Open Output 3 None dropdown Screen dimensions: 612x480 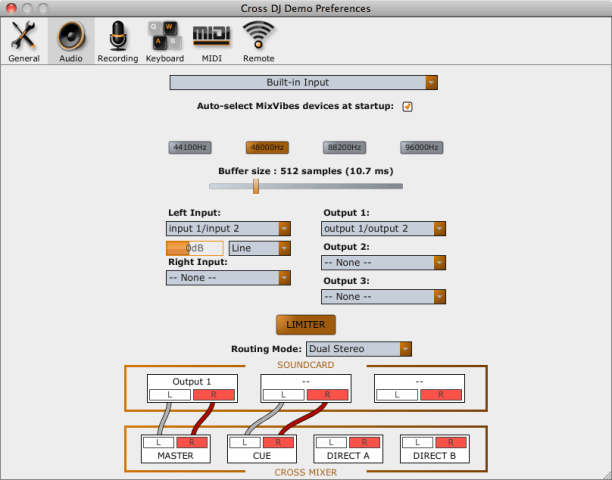[383, 297]
